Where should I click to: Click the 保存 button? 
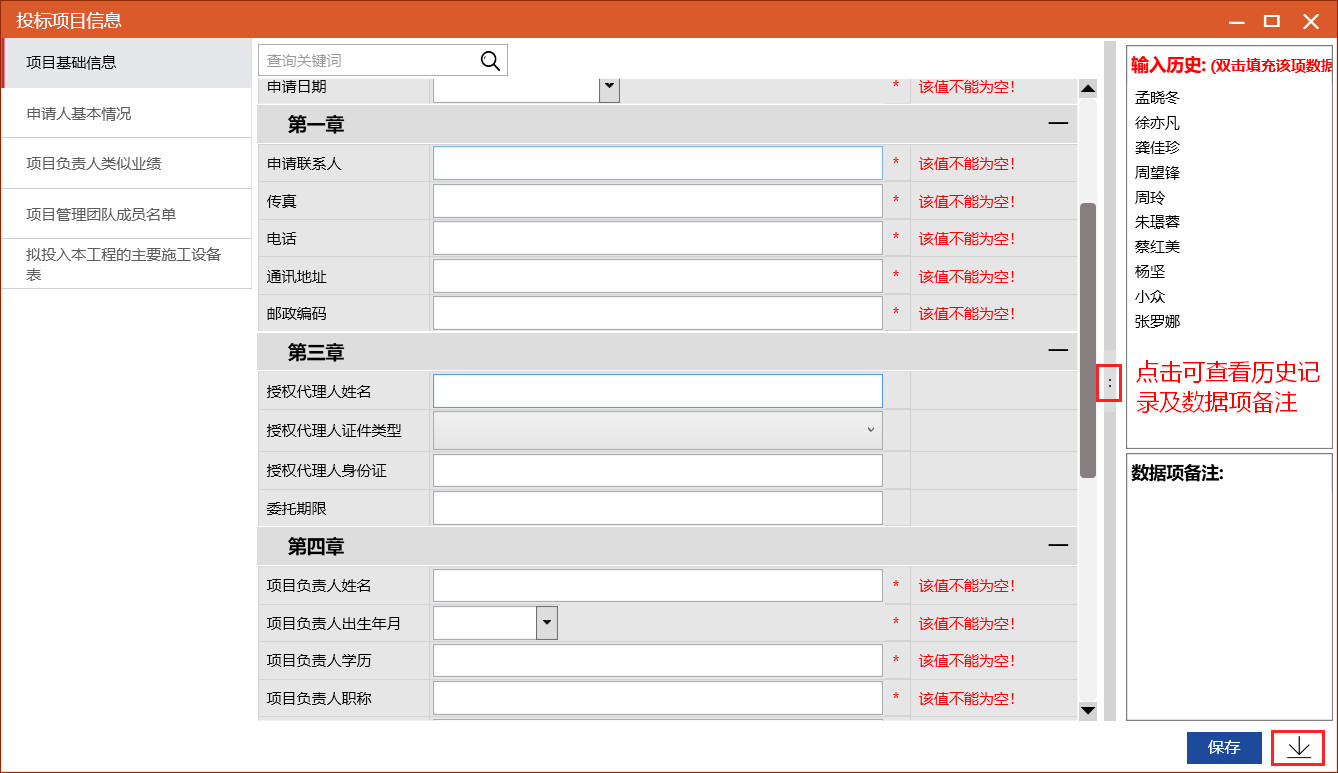[1224, 747]
